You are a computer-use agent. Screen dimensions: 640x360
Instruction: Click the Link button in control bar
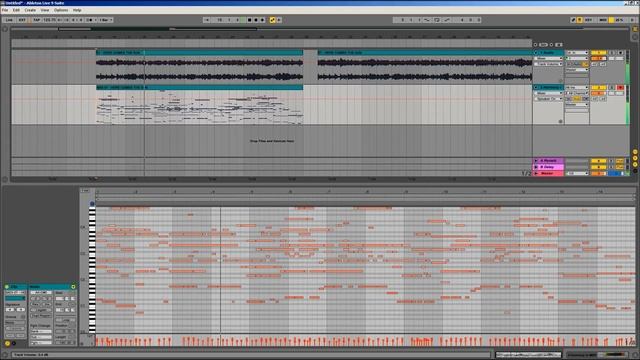pyautogui.click(x=9, y=20)
